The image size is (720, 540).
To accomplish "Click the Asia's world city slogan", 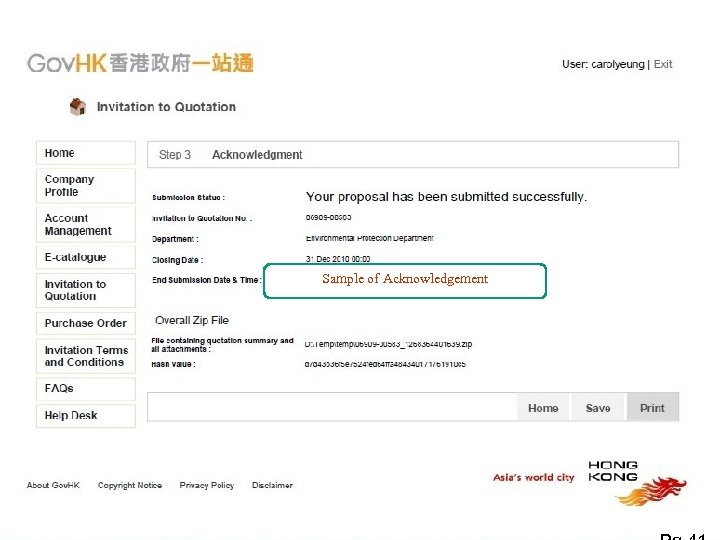I will [534, 478].
